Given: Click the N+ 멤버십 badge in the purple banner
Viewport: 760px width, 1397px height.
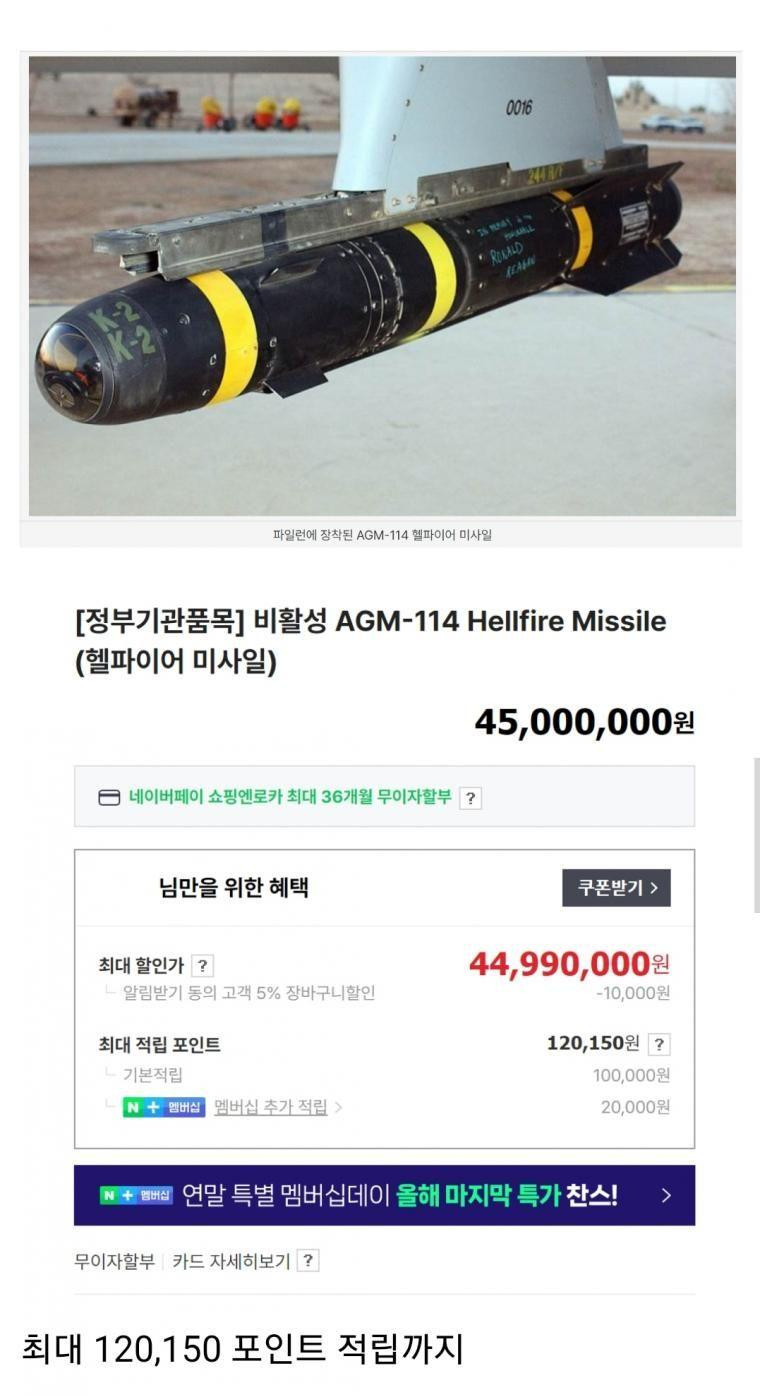Looking at the screenshot, I should [x=136, y=1196].
